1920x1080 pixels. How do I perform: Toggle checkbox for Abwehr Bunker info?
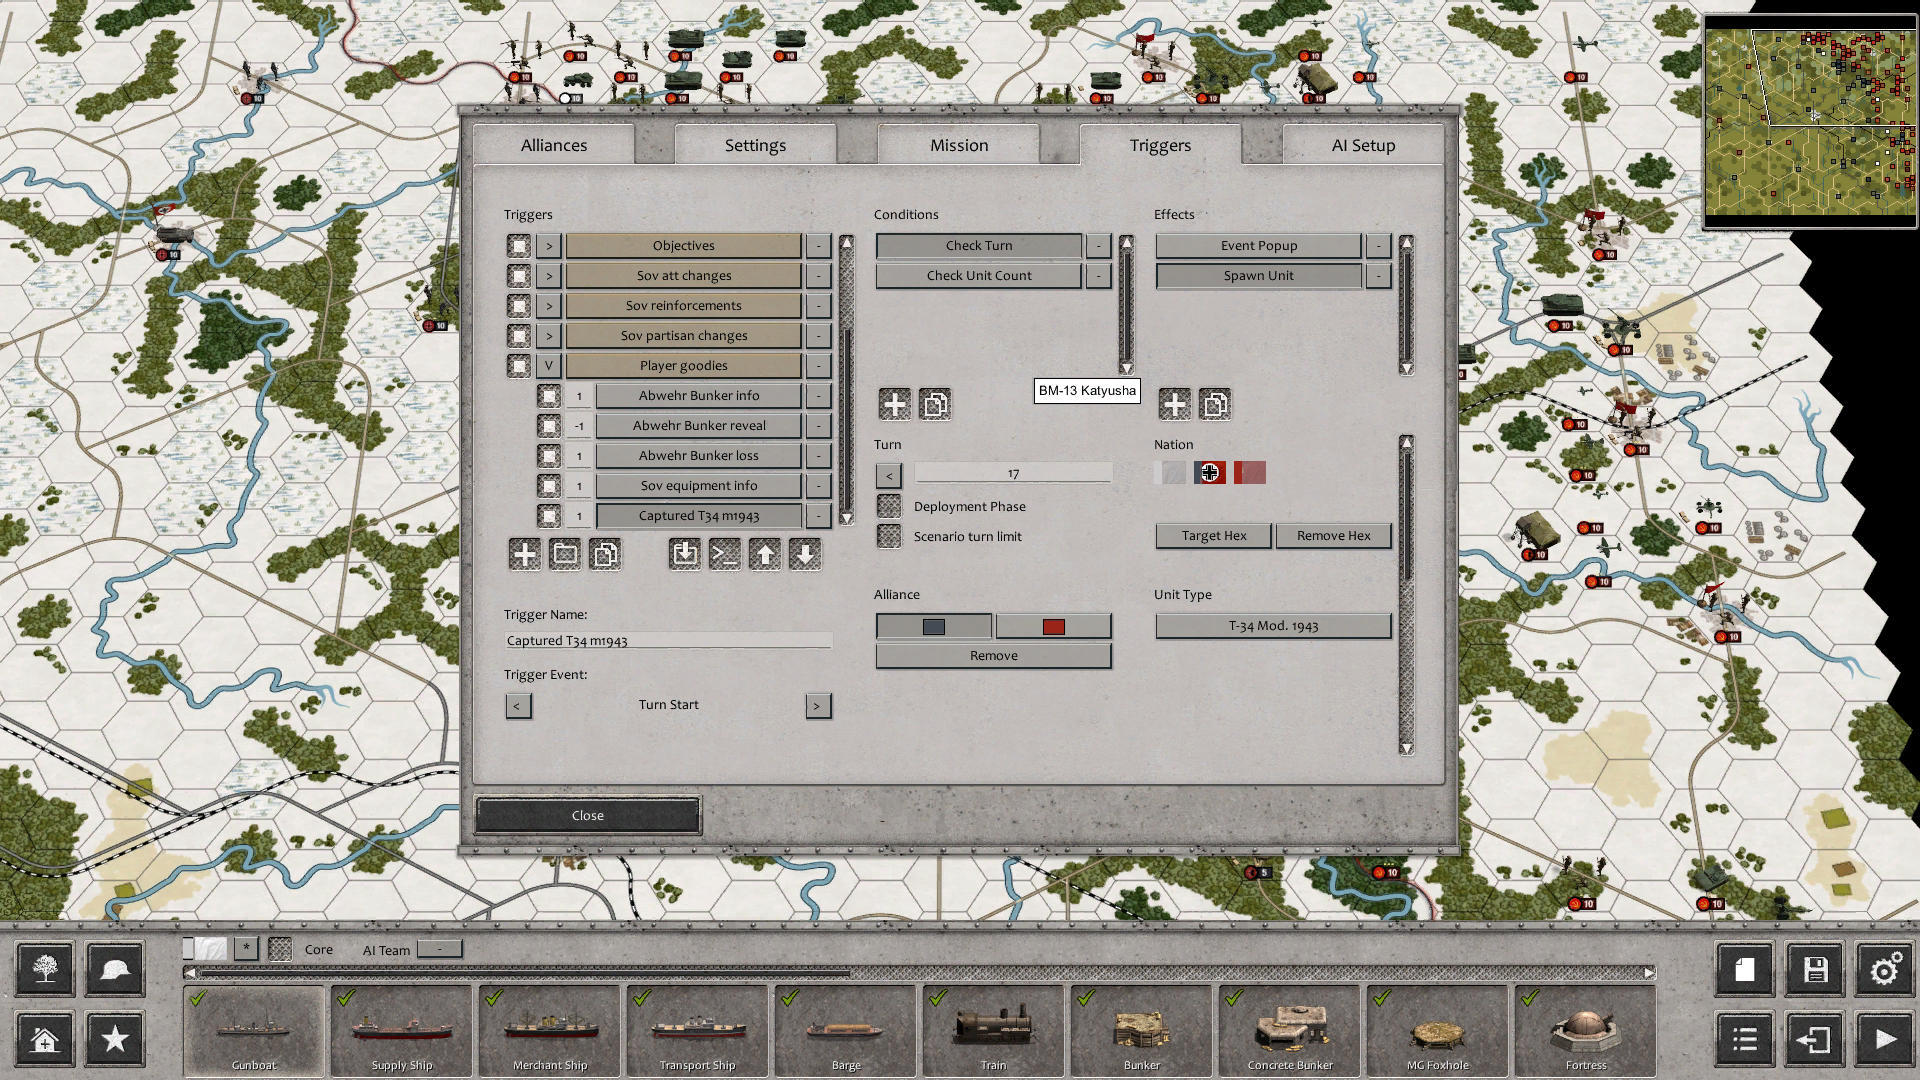[x=549, y=396]
